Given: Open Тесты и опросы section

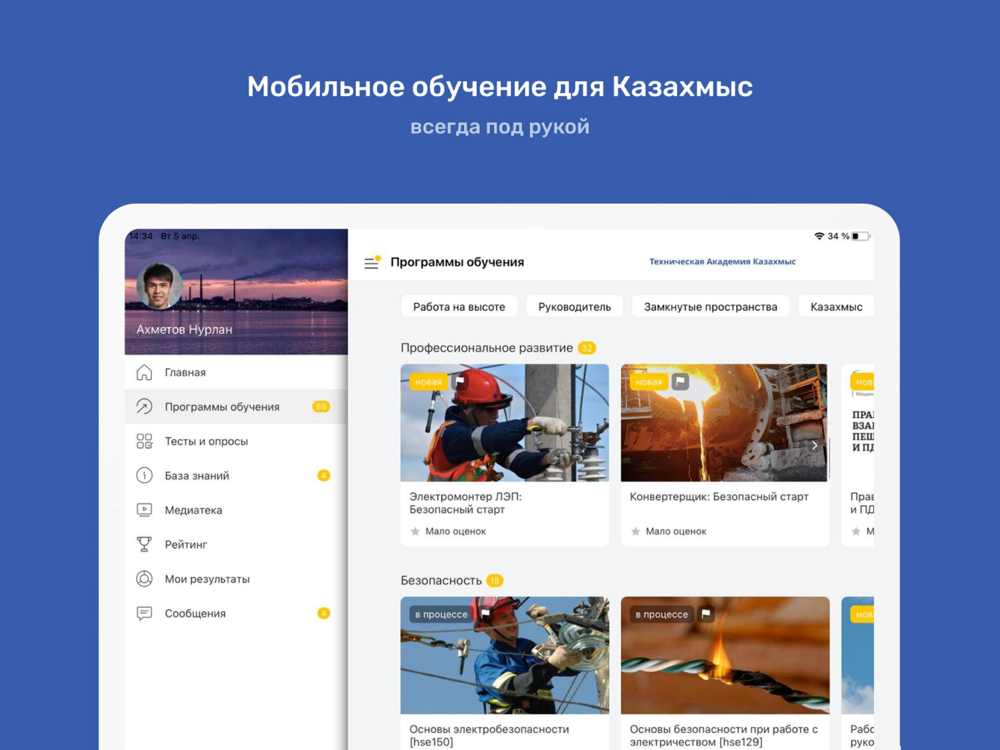Looking at the screenshot, I should (x=236, y=441).
